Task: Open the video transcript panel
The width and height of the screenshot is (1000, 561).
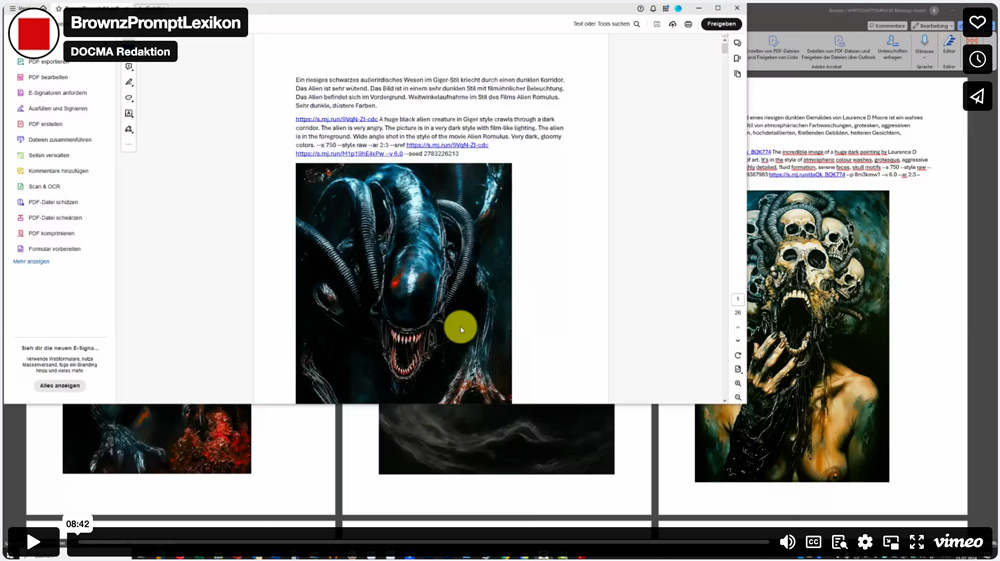Action: [x=840, y=542]
